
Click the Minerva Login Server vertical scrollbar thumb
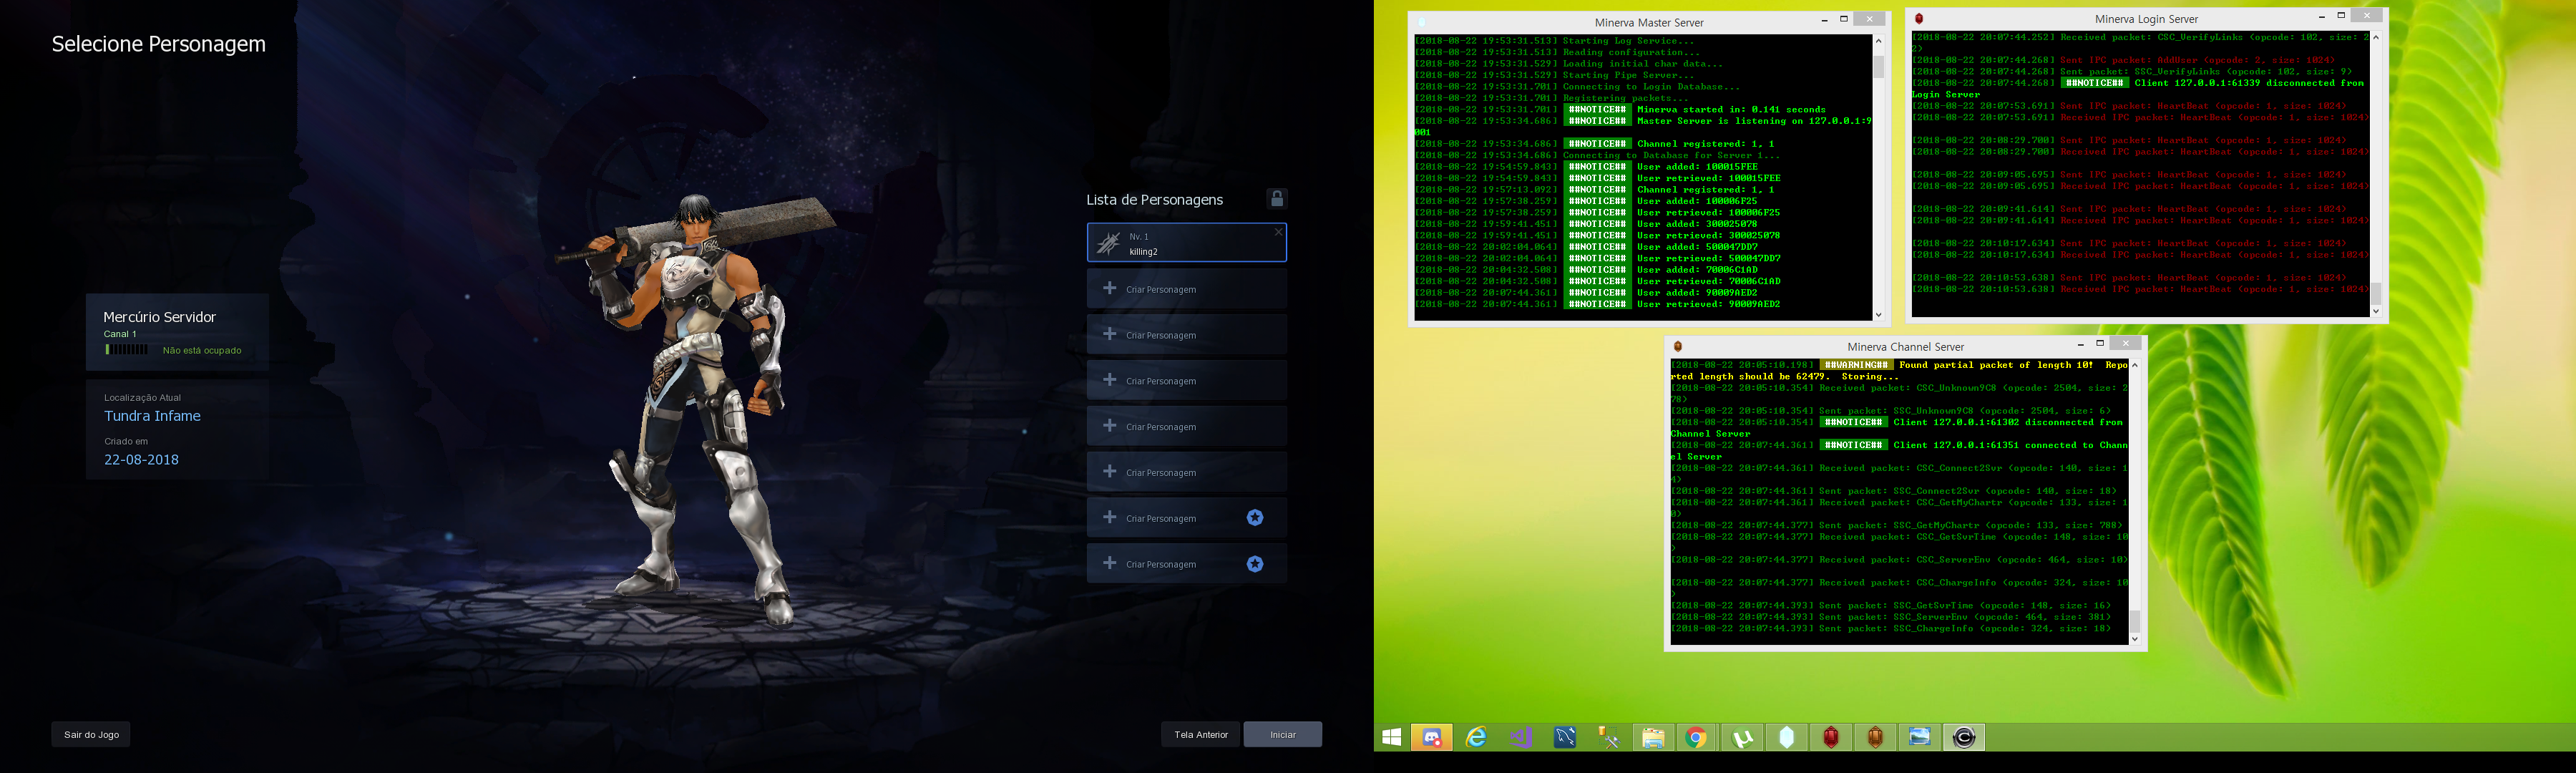tap(2375, 293)
